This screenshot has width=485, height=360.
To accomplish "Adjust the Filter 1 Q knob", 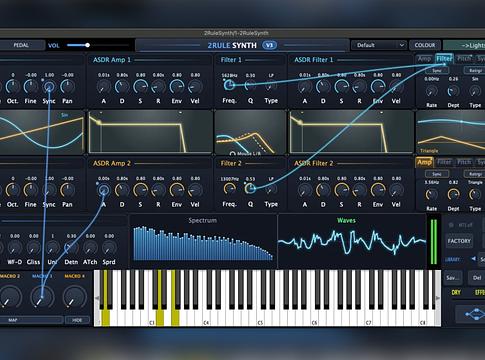I will point(250,86).
